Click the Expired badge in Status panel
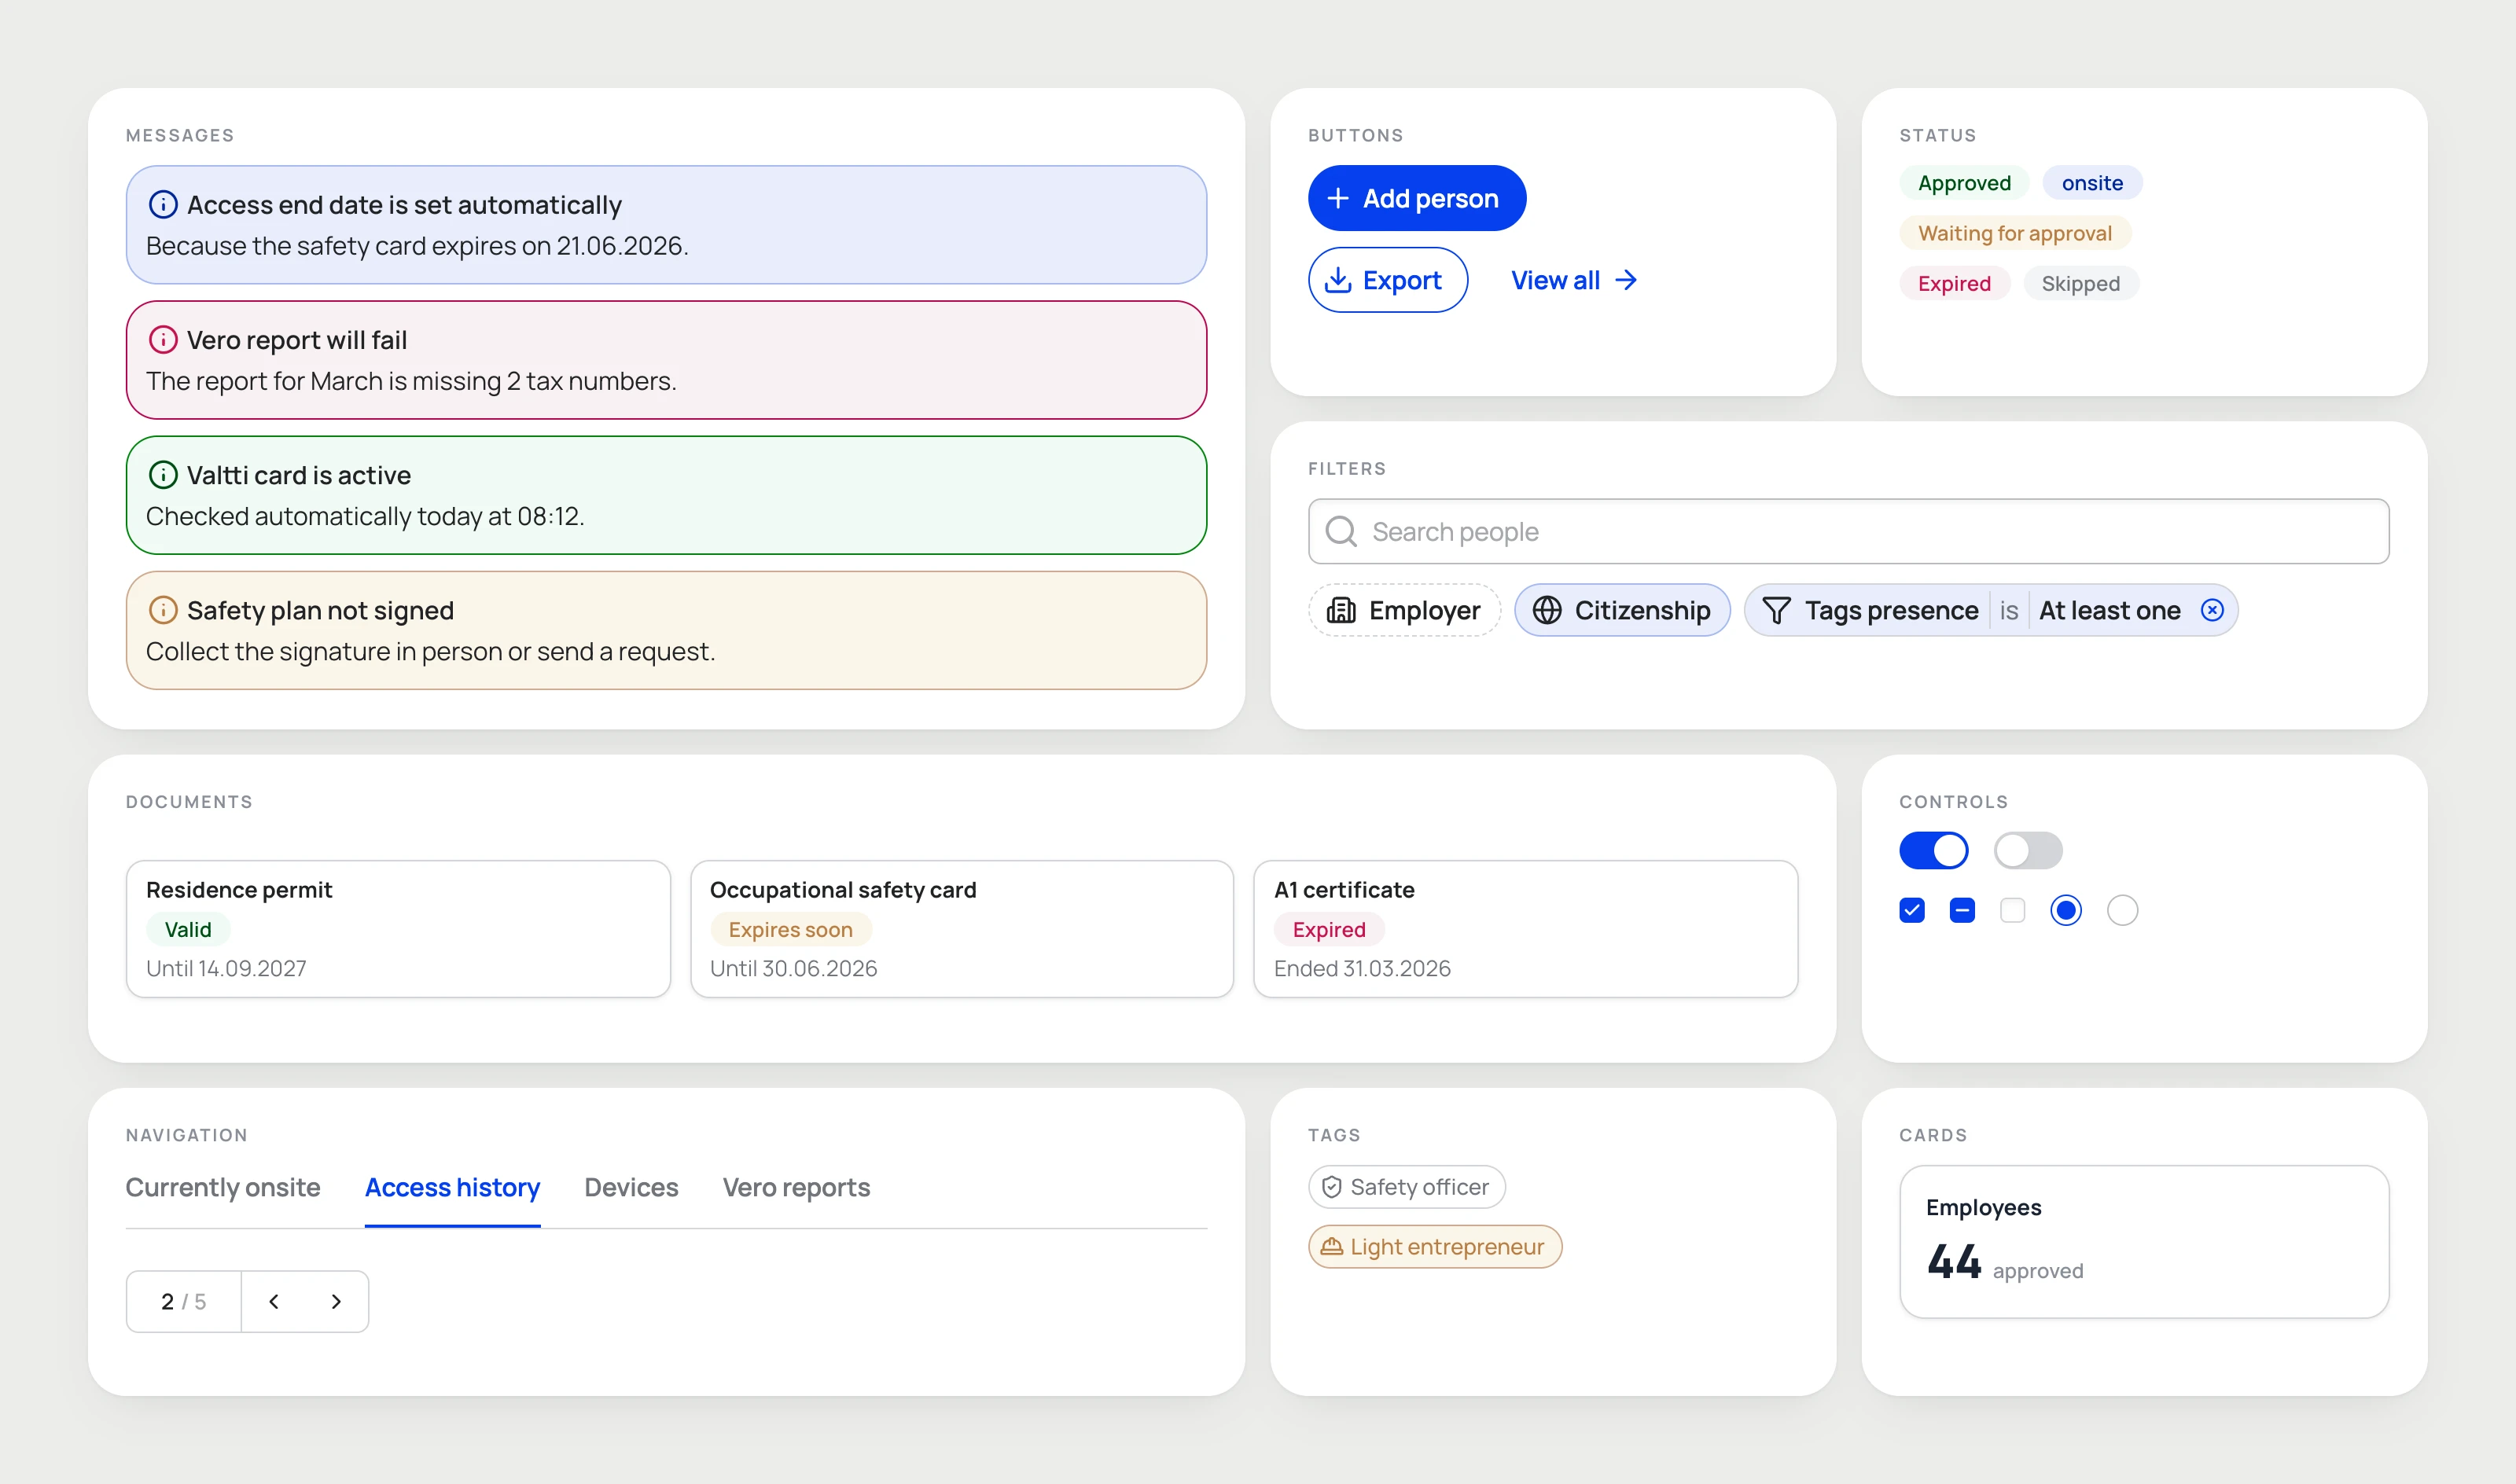Screen dimensions: 2516x1484 point(1954,284)
